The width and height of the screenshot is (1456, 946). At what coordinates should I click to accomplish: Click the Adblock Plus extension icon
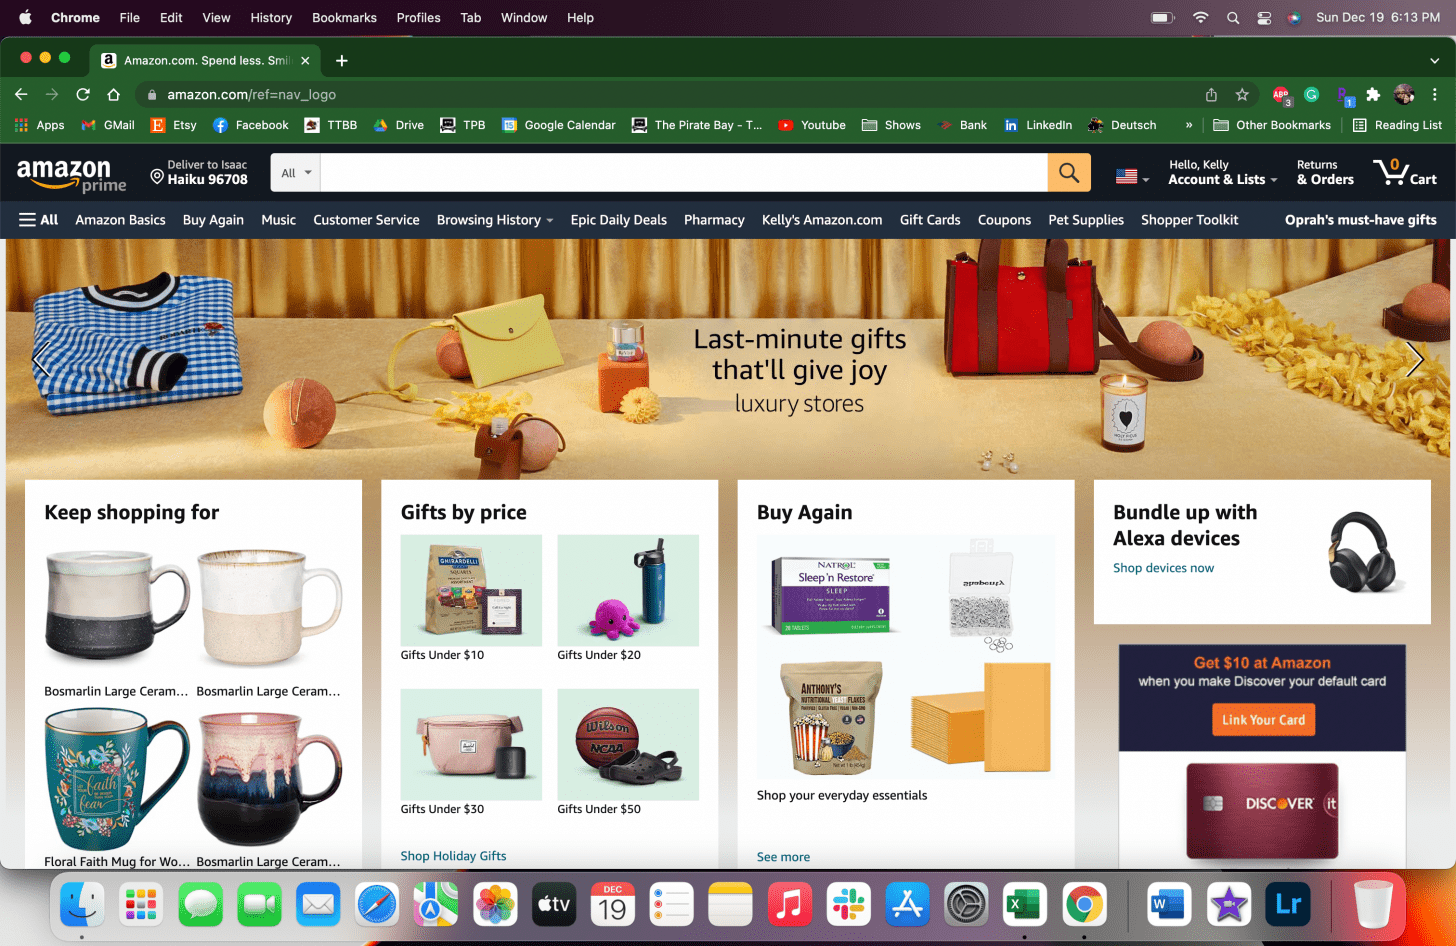1281,95
